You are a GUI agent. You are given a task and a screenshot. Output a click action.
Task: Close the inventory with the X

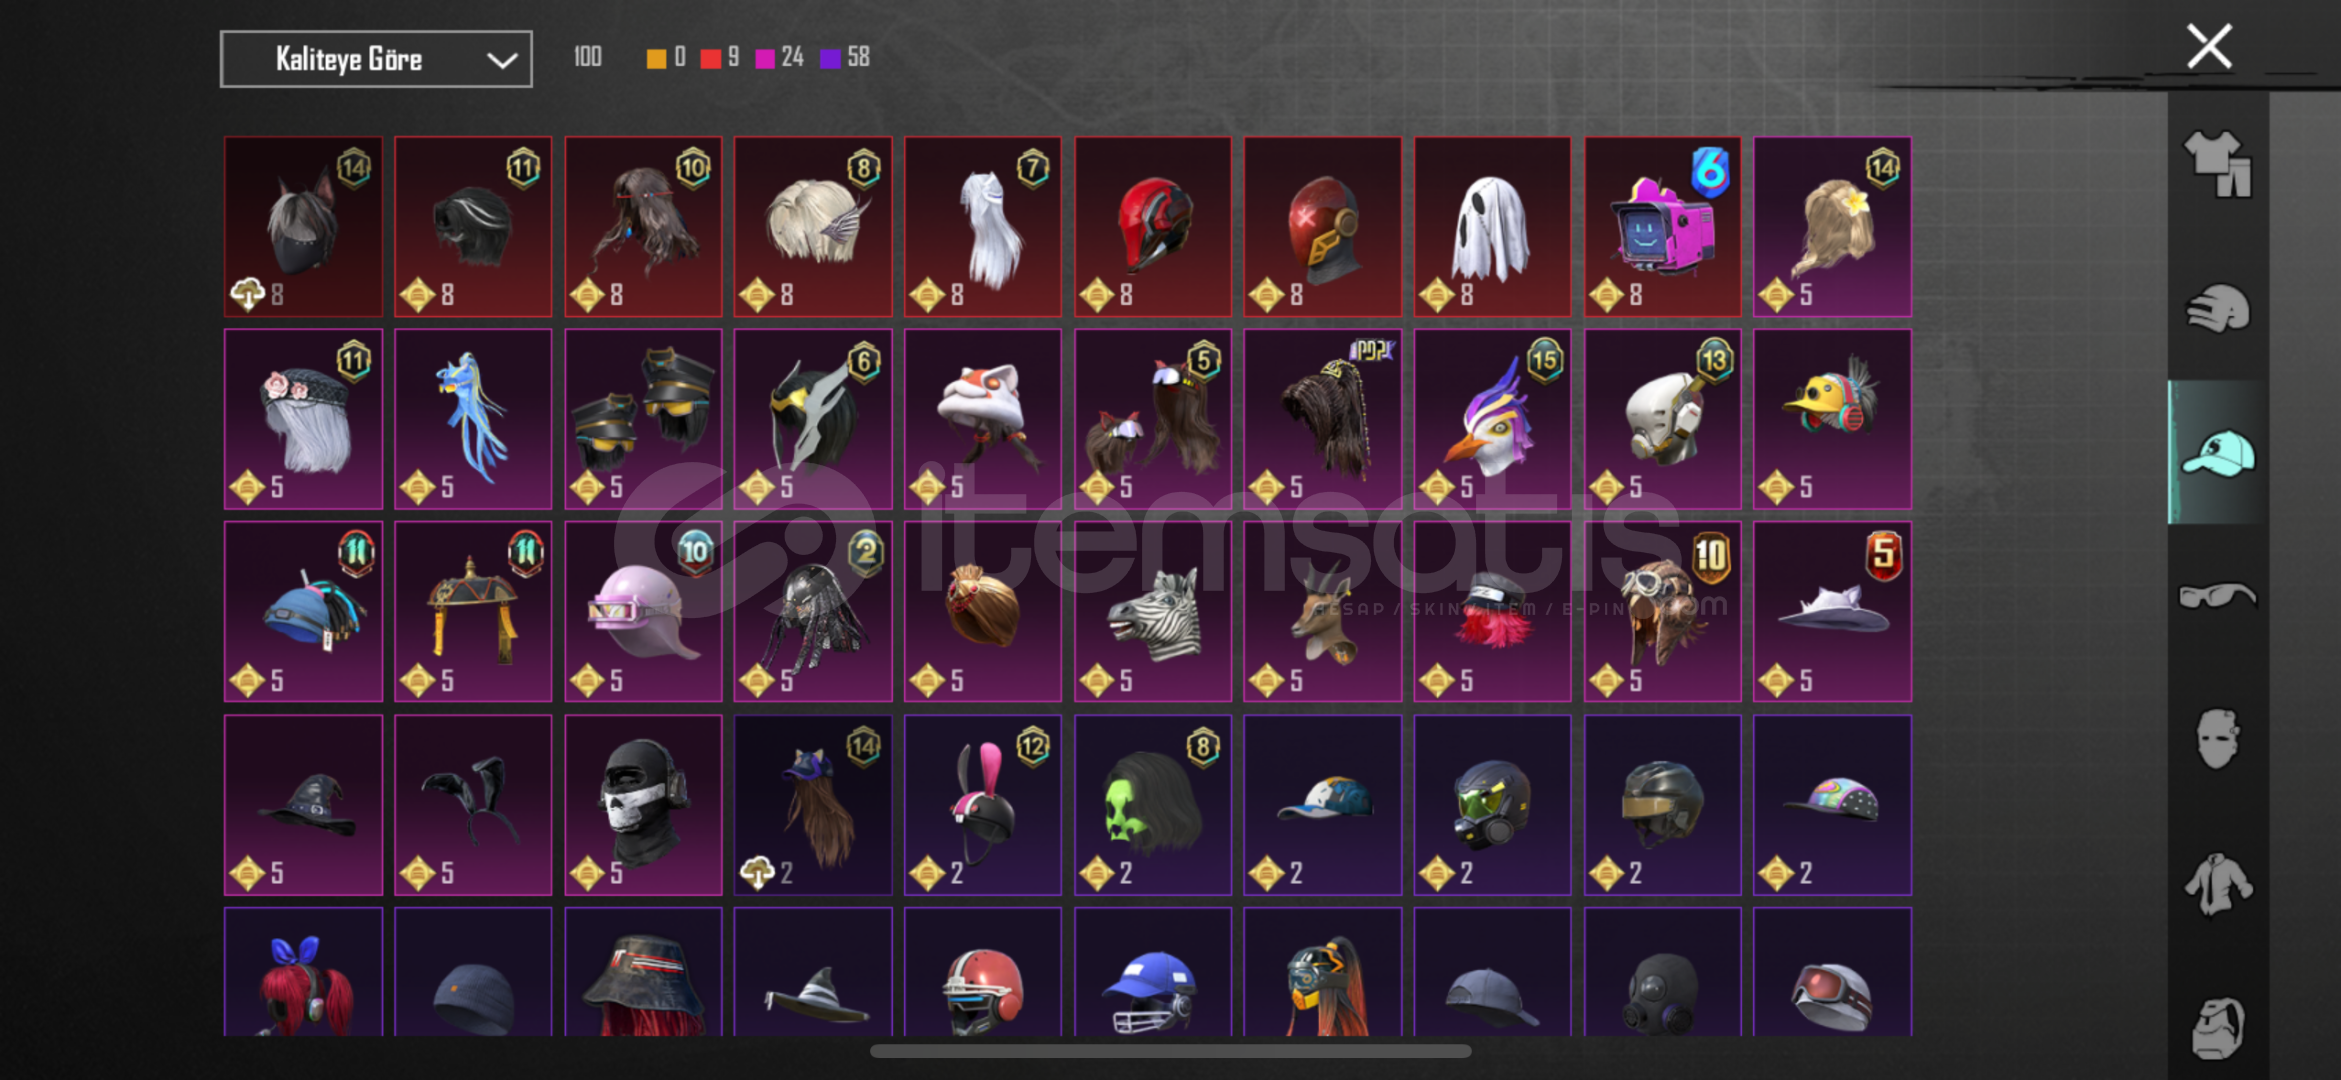2209,46
